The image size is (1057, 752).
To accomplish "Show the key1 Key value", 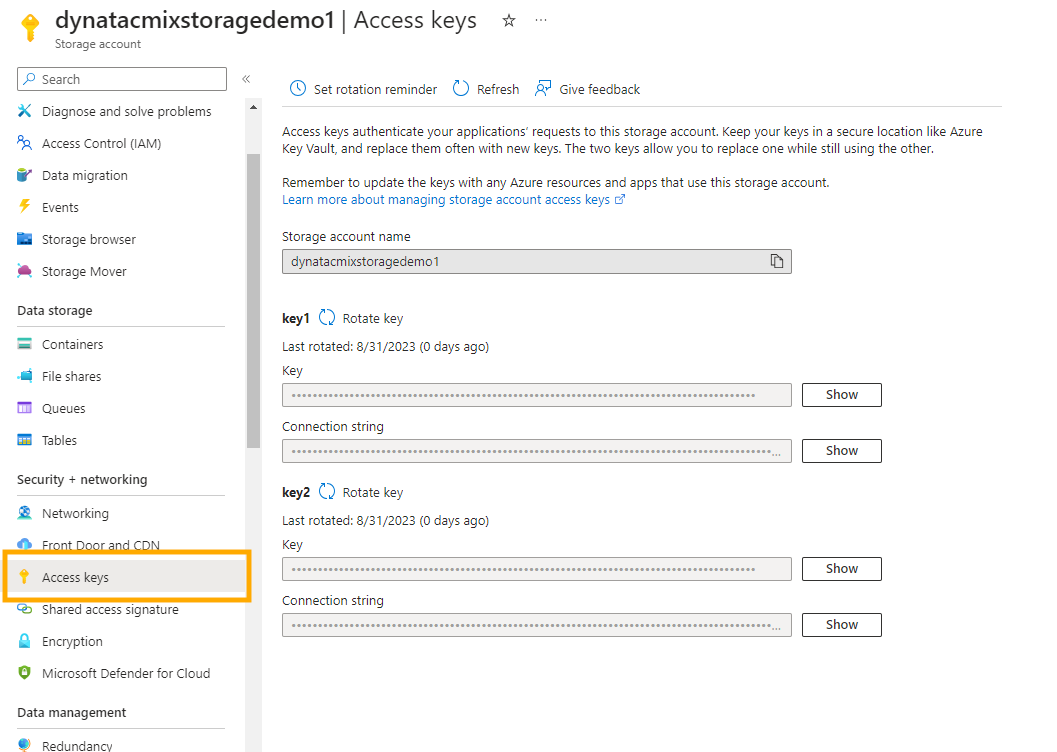I will [x=842, y=395].
